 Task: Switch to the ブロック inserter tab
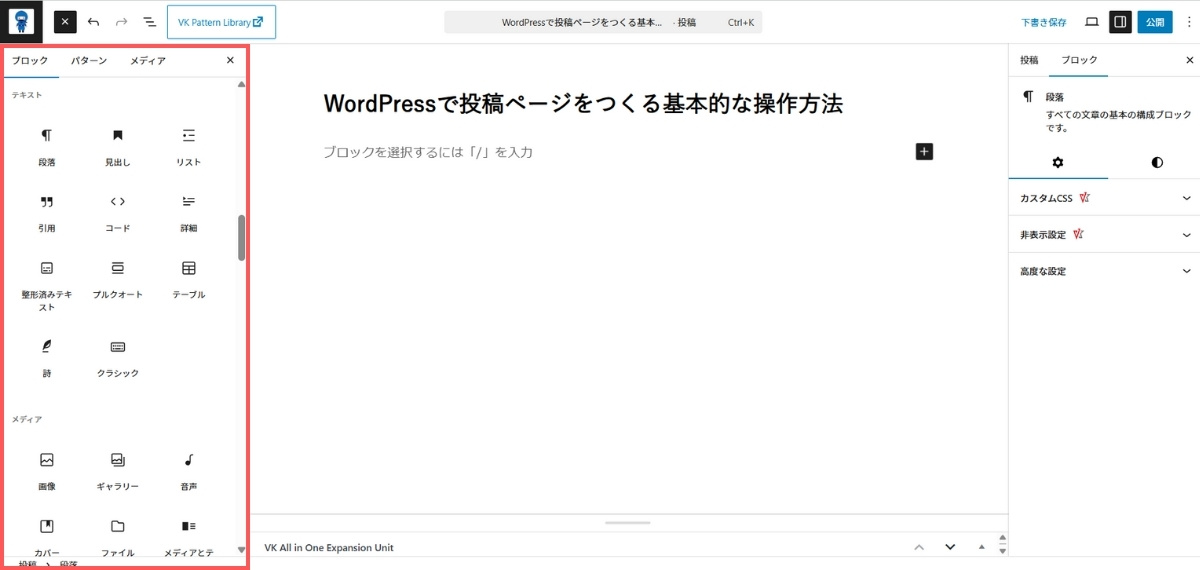30,61
